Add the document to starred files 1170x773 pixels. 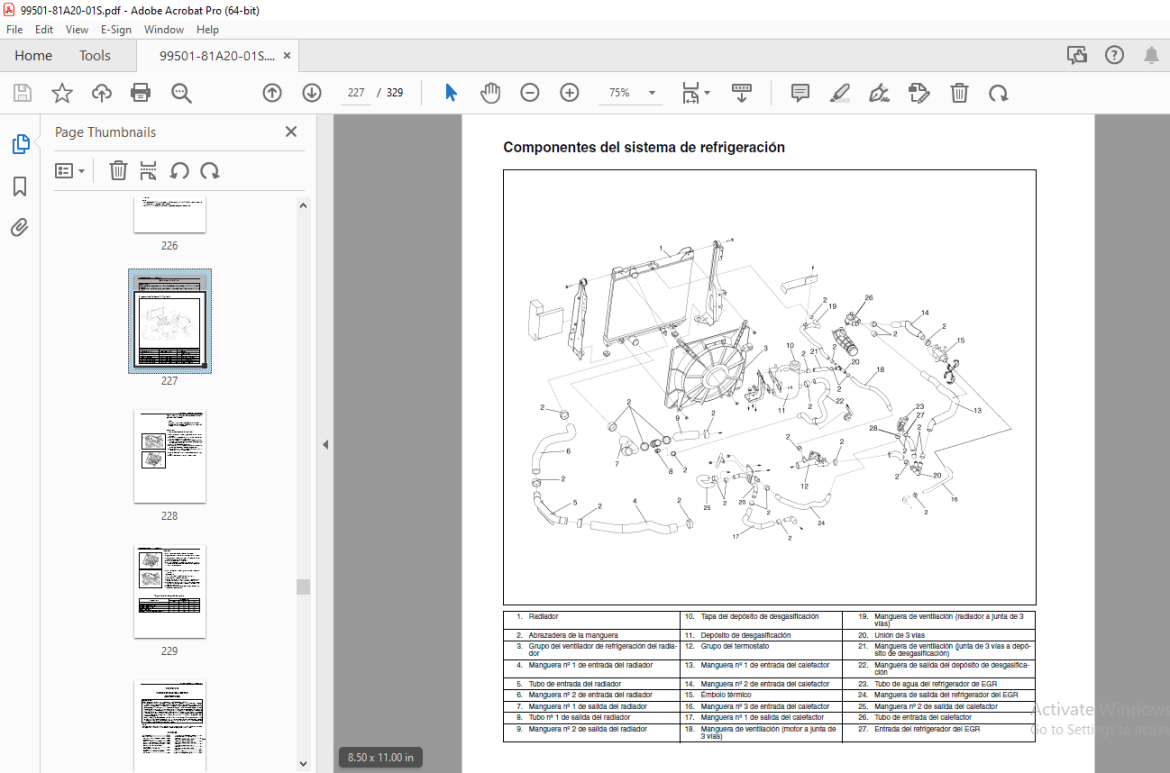[62, 93]
